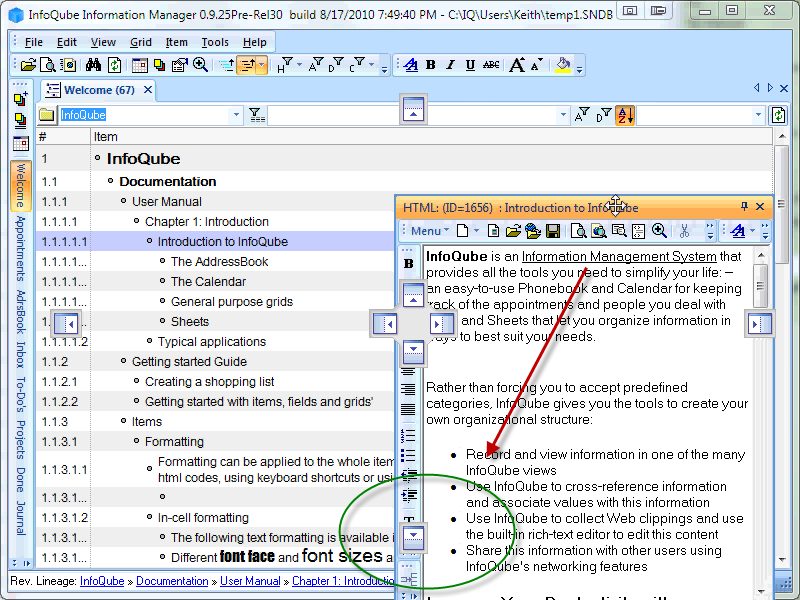Click the Appointments side tab

[x=20, y=248]
